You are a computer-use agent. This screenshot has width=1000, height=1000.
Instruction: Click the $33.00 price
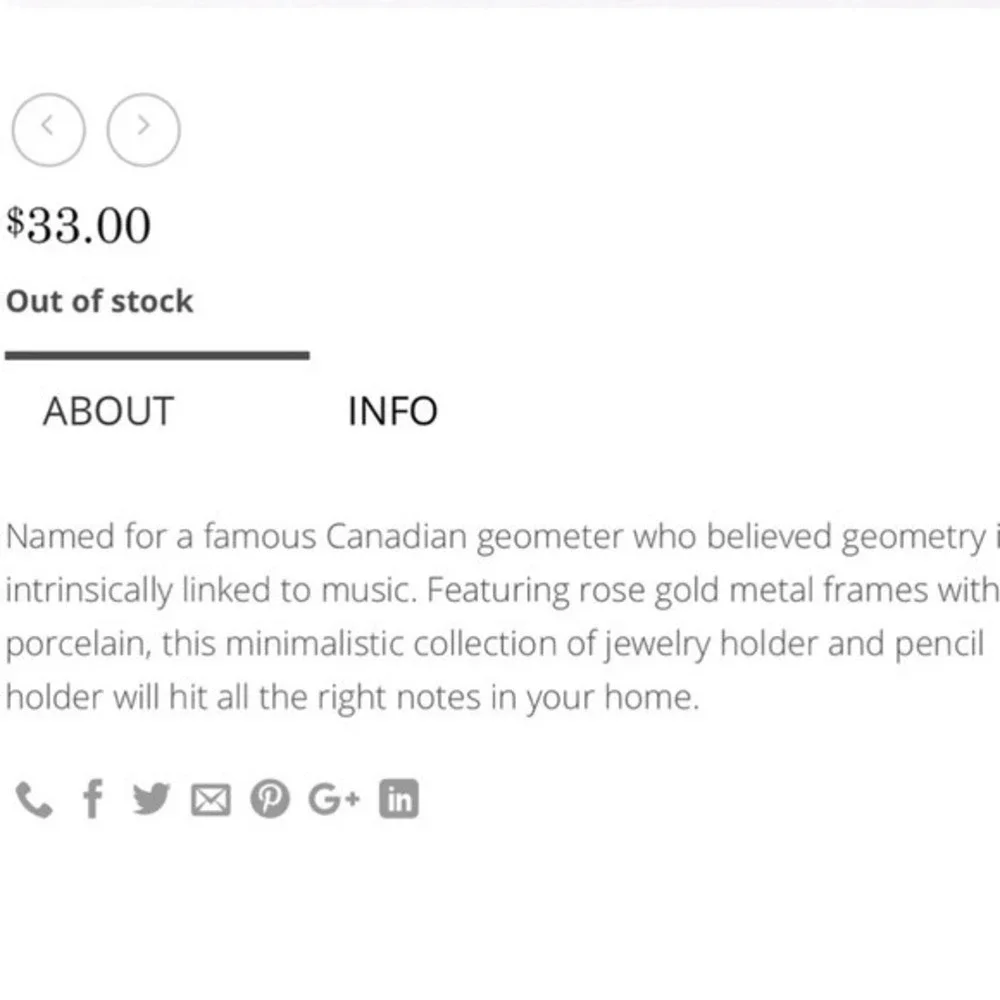point(78,225)
